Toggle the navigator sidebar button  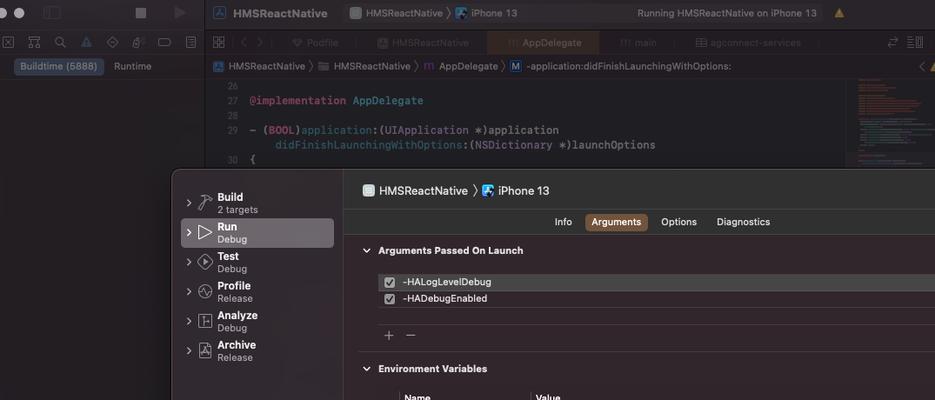pyautogui.click(x=52, y=13)
